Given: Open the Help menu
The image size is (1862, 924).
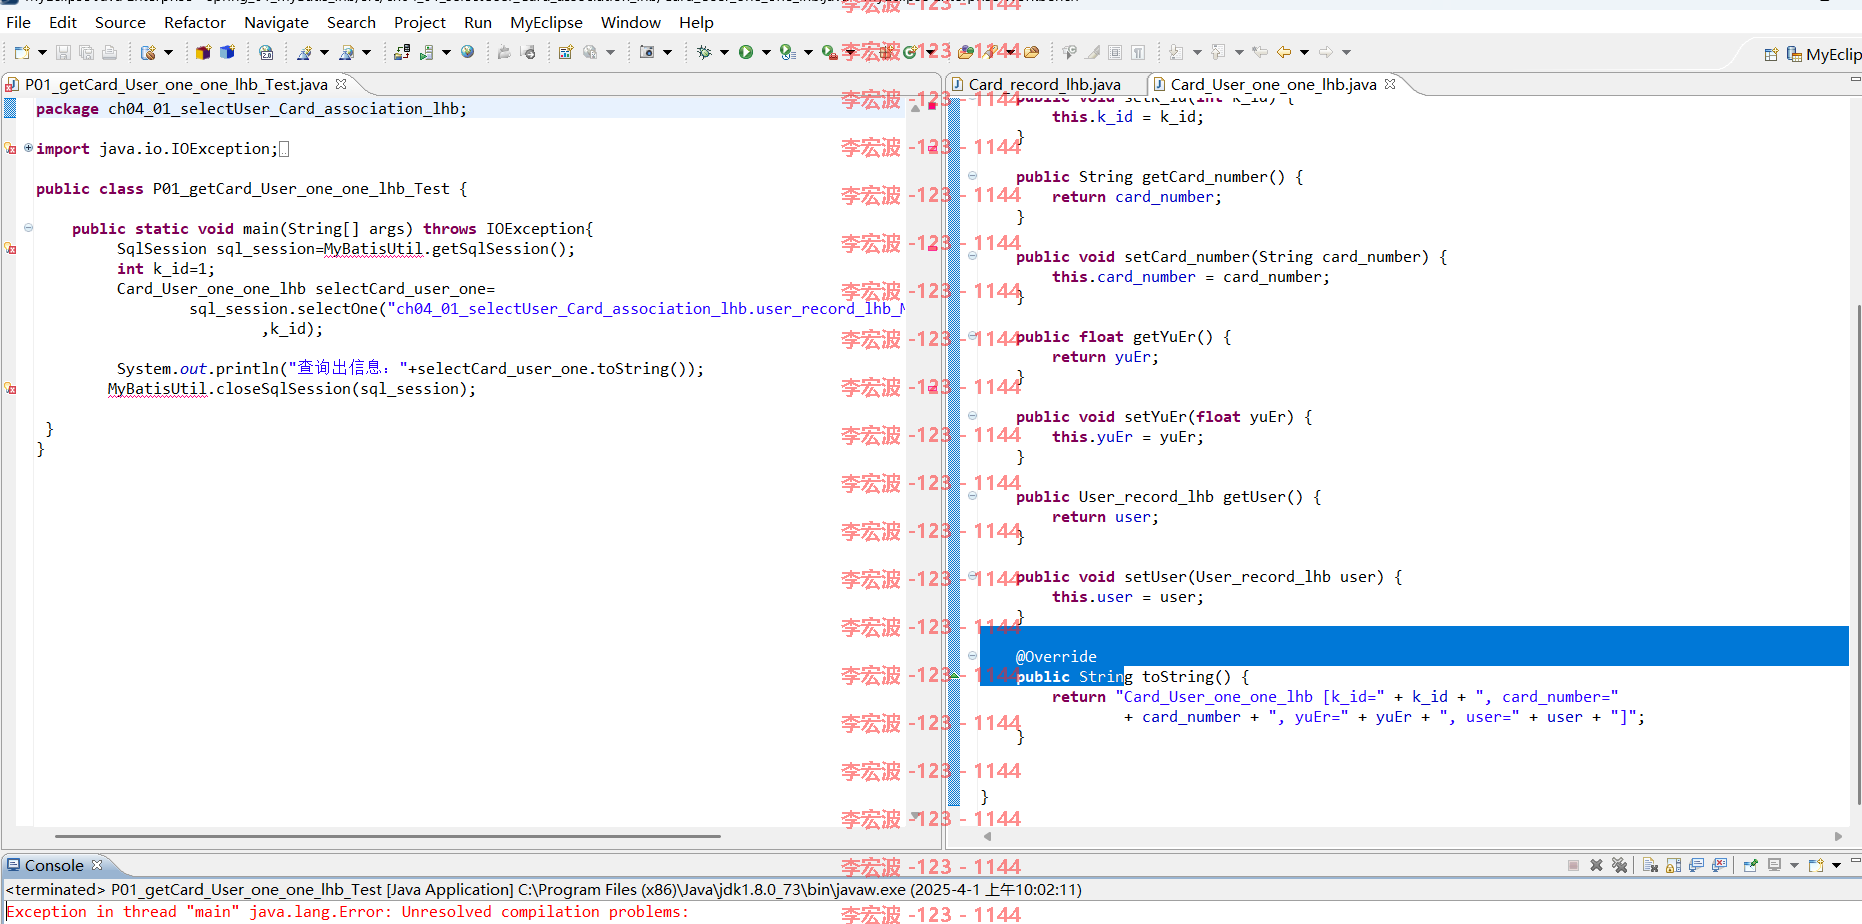Looking at the screenshot, I should (696, 22).
